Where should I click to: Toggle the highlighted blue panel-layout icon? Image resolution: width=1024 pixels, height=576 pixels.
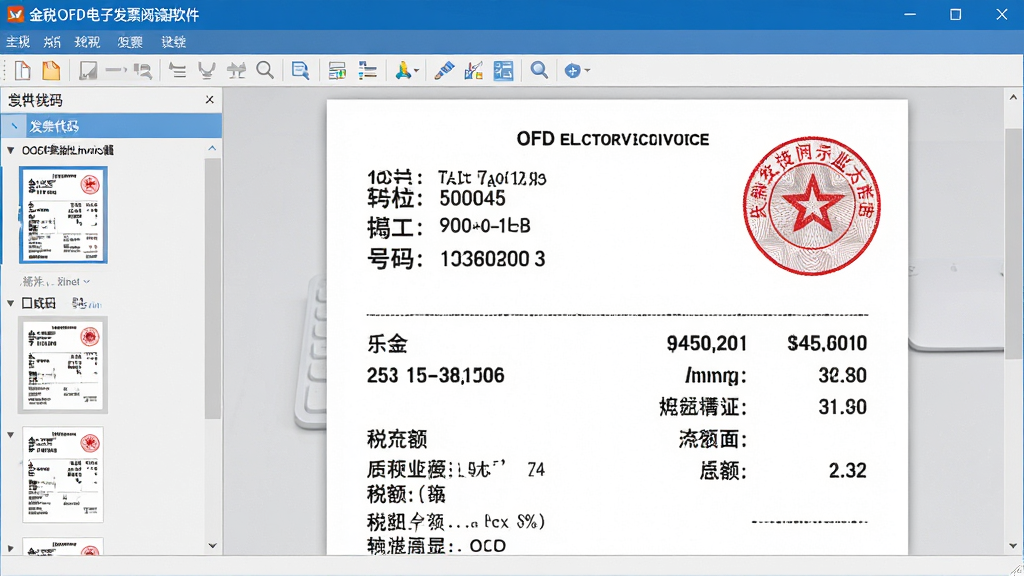coord(504,71)
